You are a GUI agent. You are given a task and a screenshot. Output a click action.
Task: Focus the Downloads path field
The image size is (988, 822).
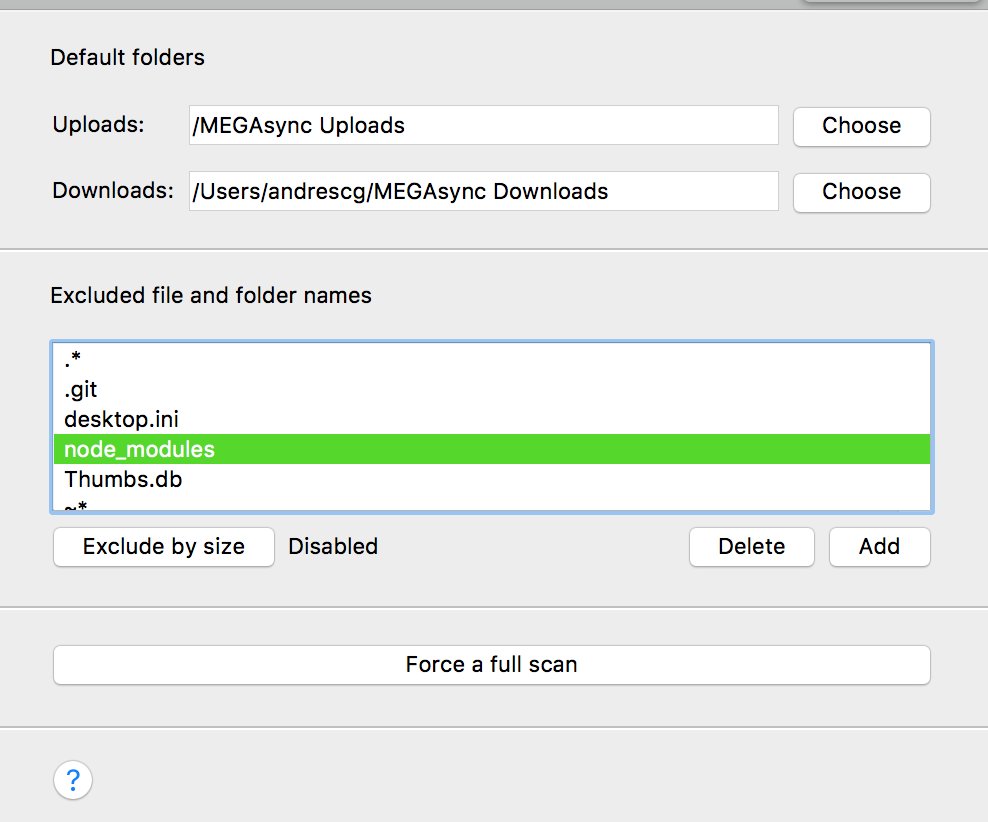coord(483,191)
